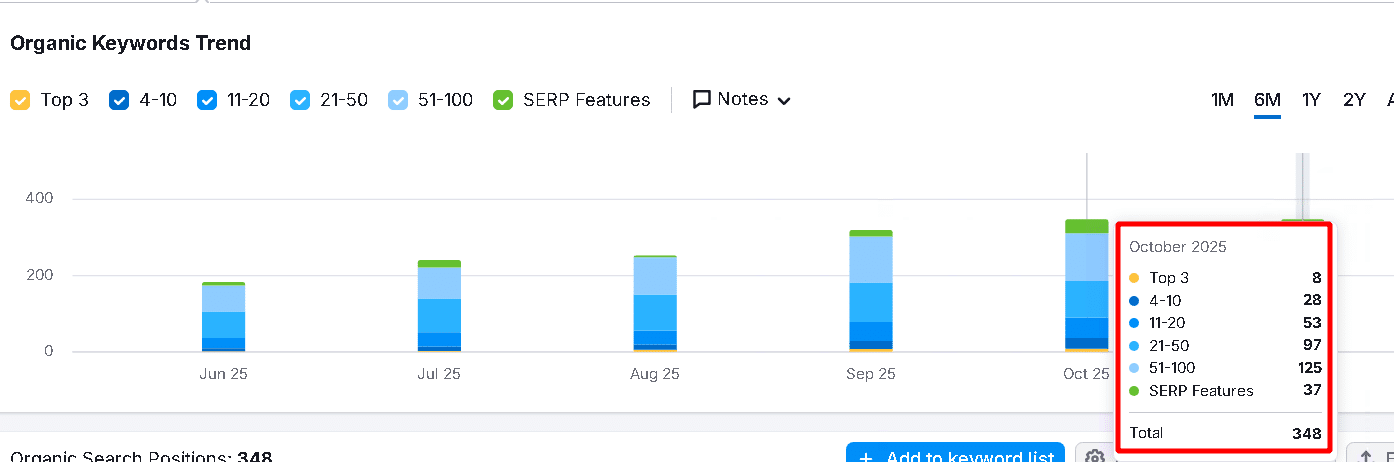The height and width of the screenshot is (462, 1394).
Task: Choose the 2Y time range
Action: pos(1354,100)
